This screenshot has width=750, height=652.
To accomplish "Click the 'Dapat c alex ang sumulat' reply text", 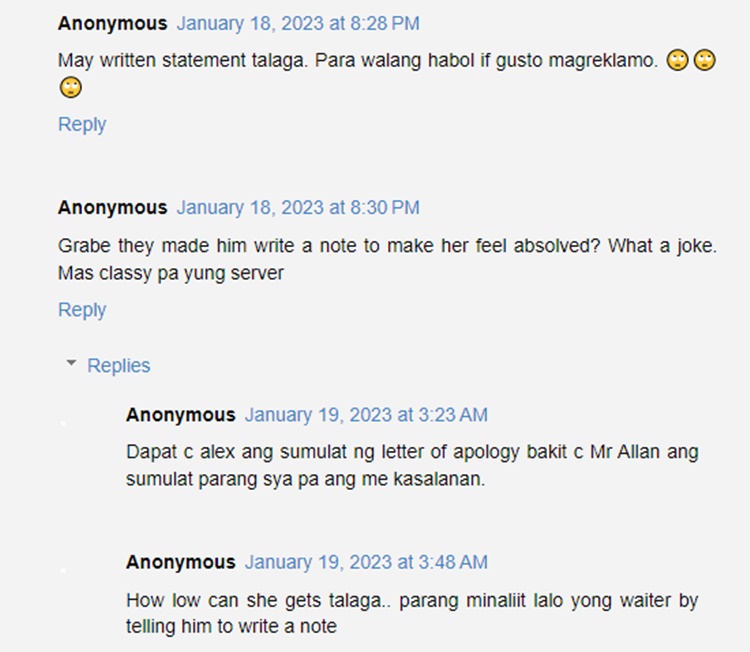I will 412,465.
